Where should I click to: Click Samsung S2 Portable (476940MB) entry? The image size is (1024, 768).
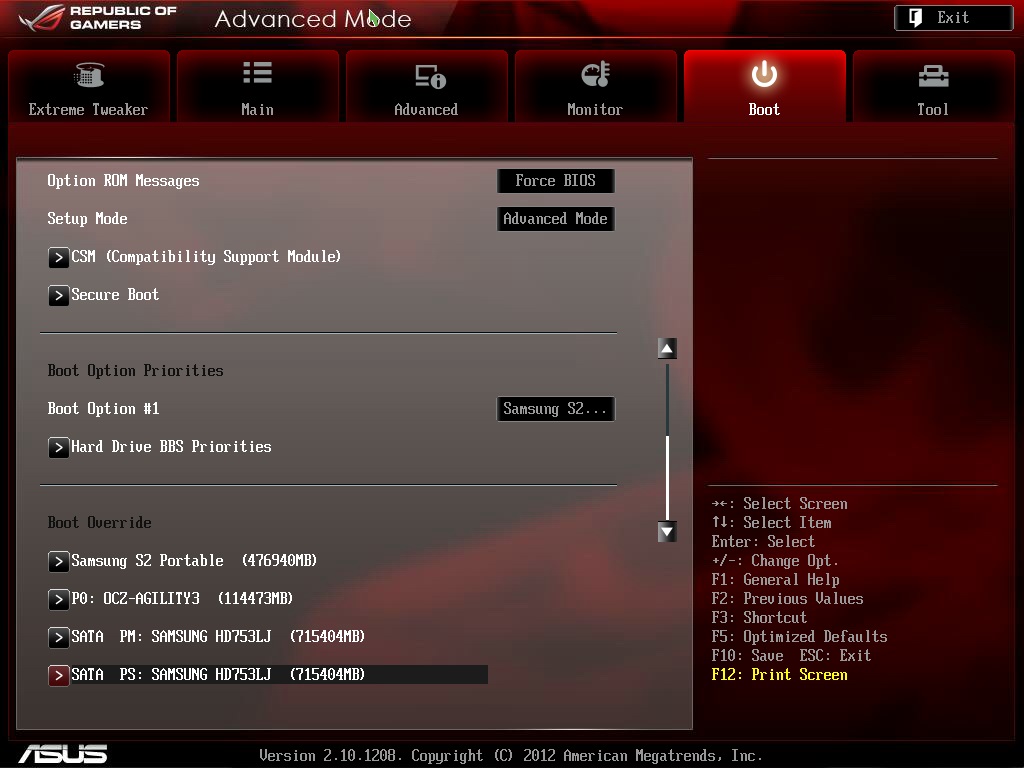(x=194, y=561)
